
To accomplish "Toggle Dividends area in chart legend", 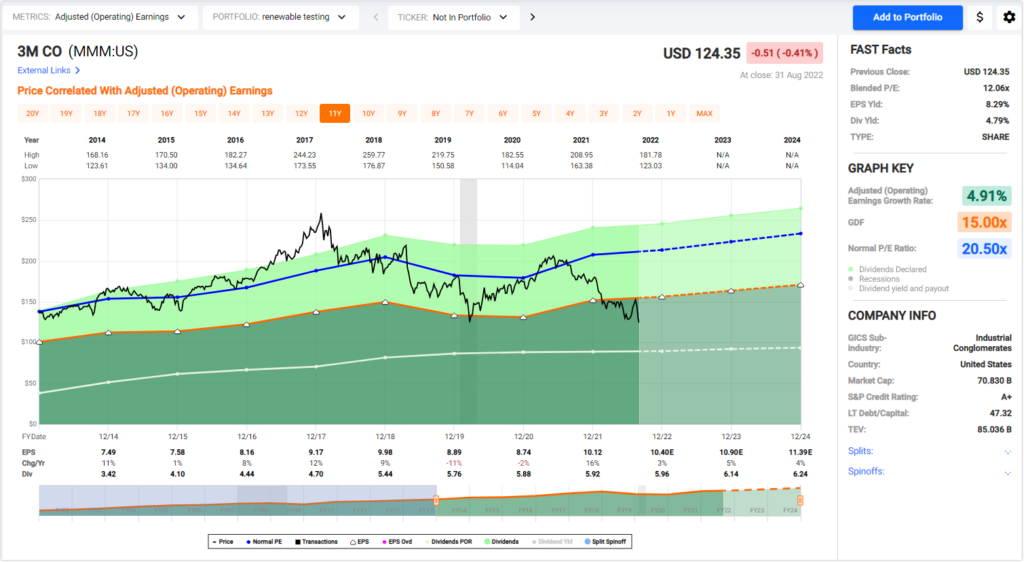I will click(502, 542).
